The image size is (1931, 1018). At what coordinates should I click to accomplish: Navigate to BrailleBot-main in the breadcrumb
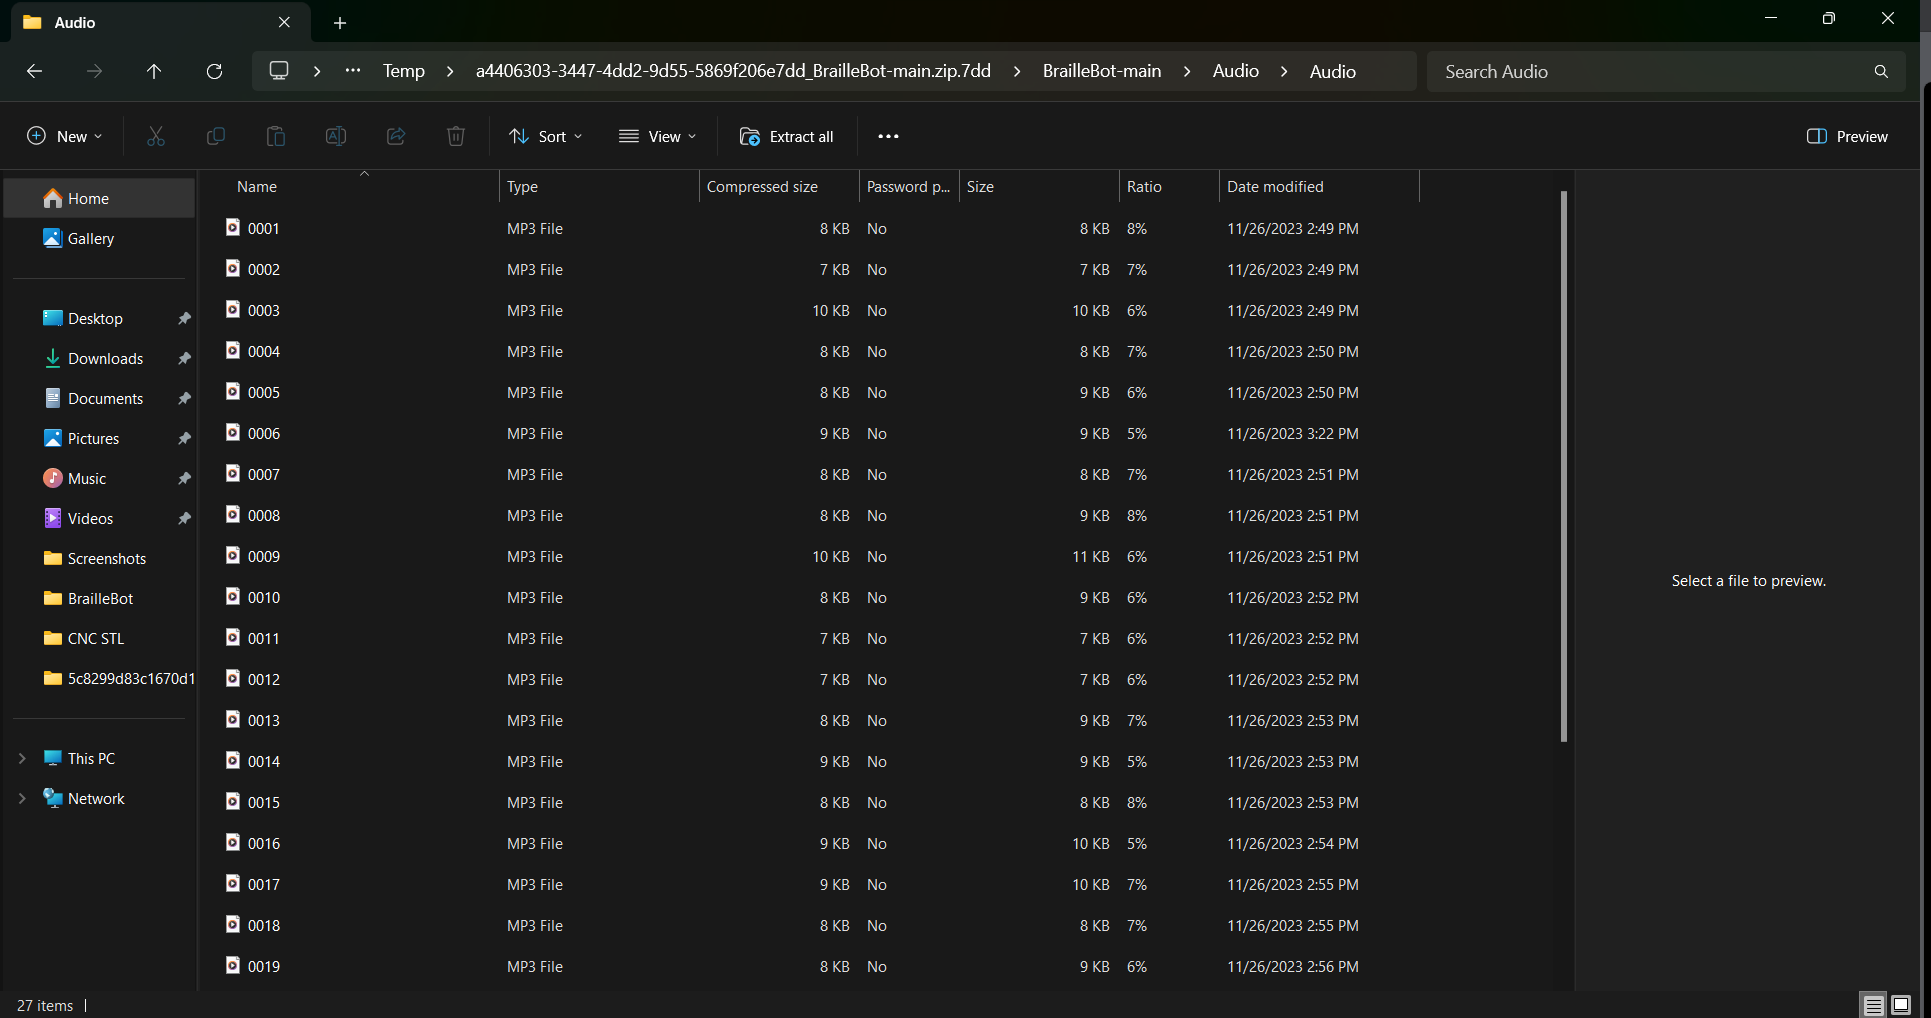tap(1102, 71)
